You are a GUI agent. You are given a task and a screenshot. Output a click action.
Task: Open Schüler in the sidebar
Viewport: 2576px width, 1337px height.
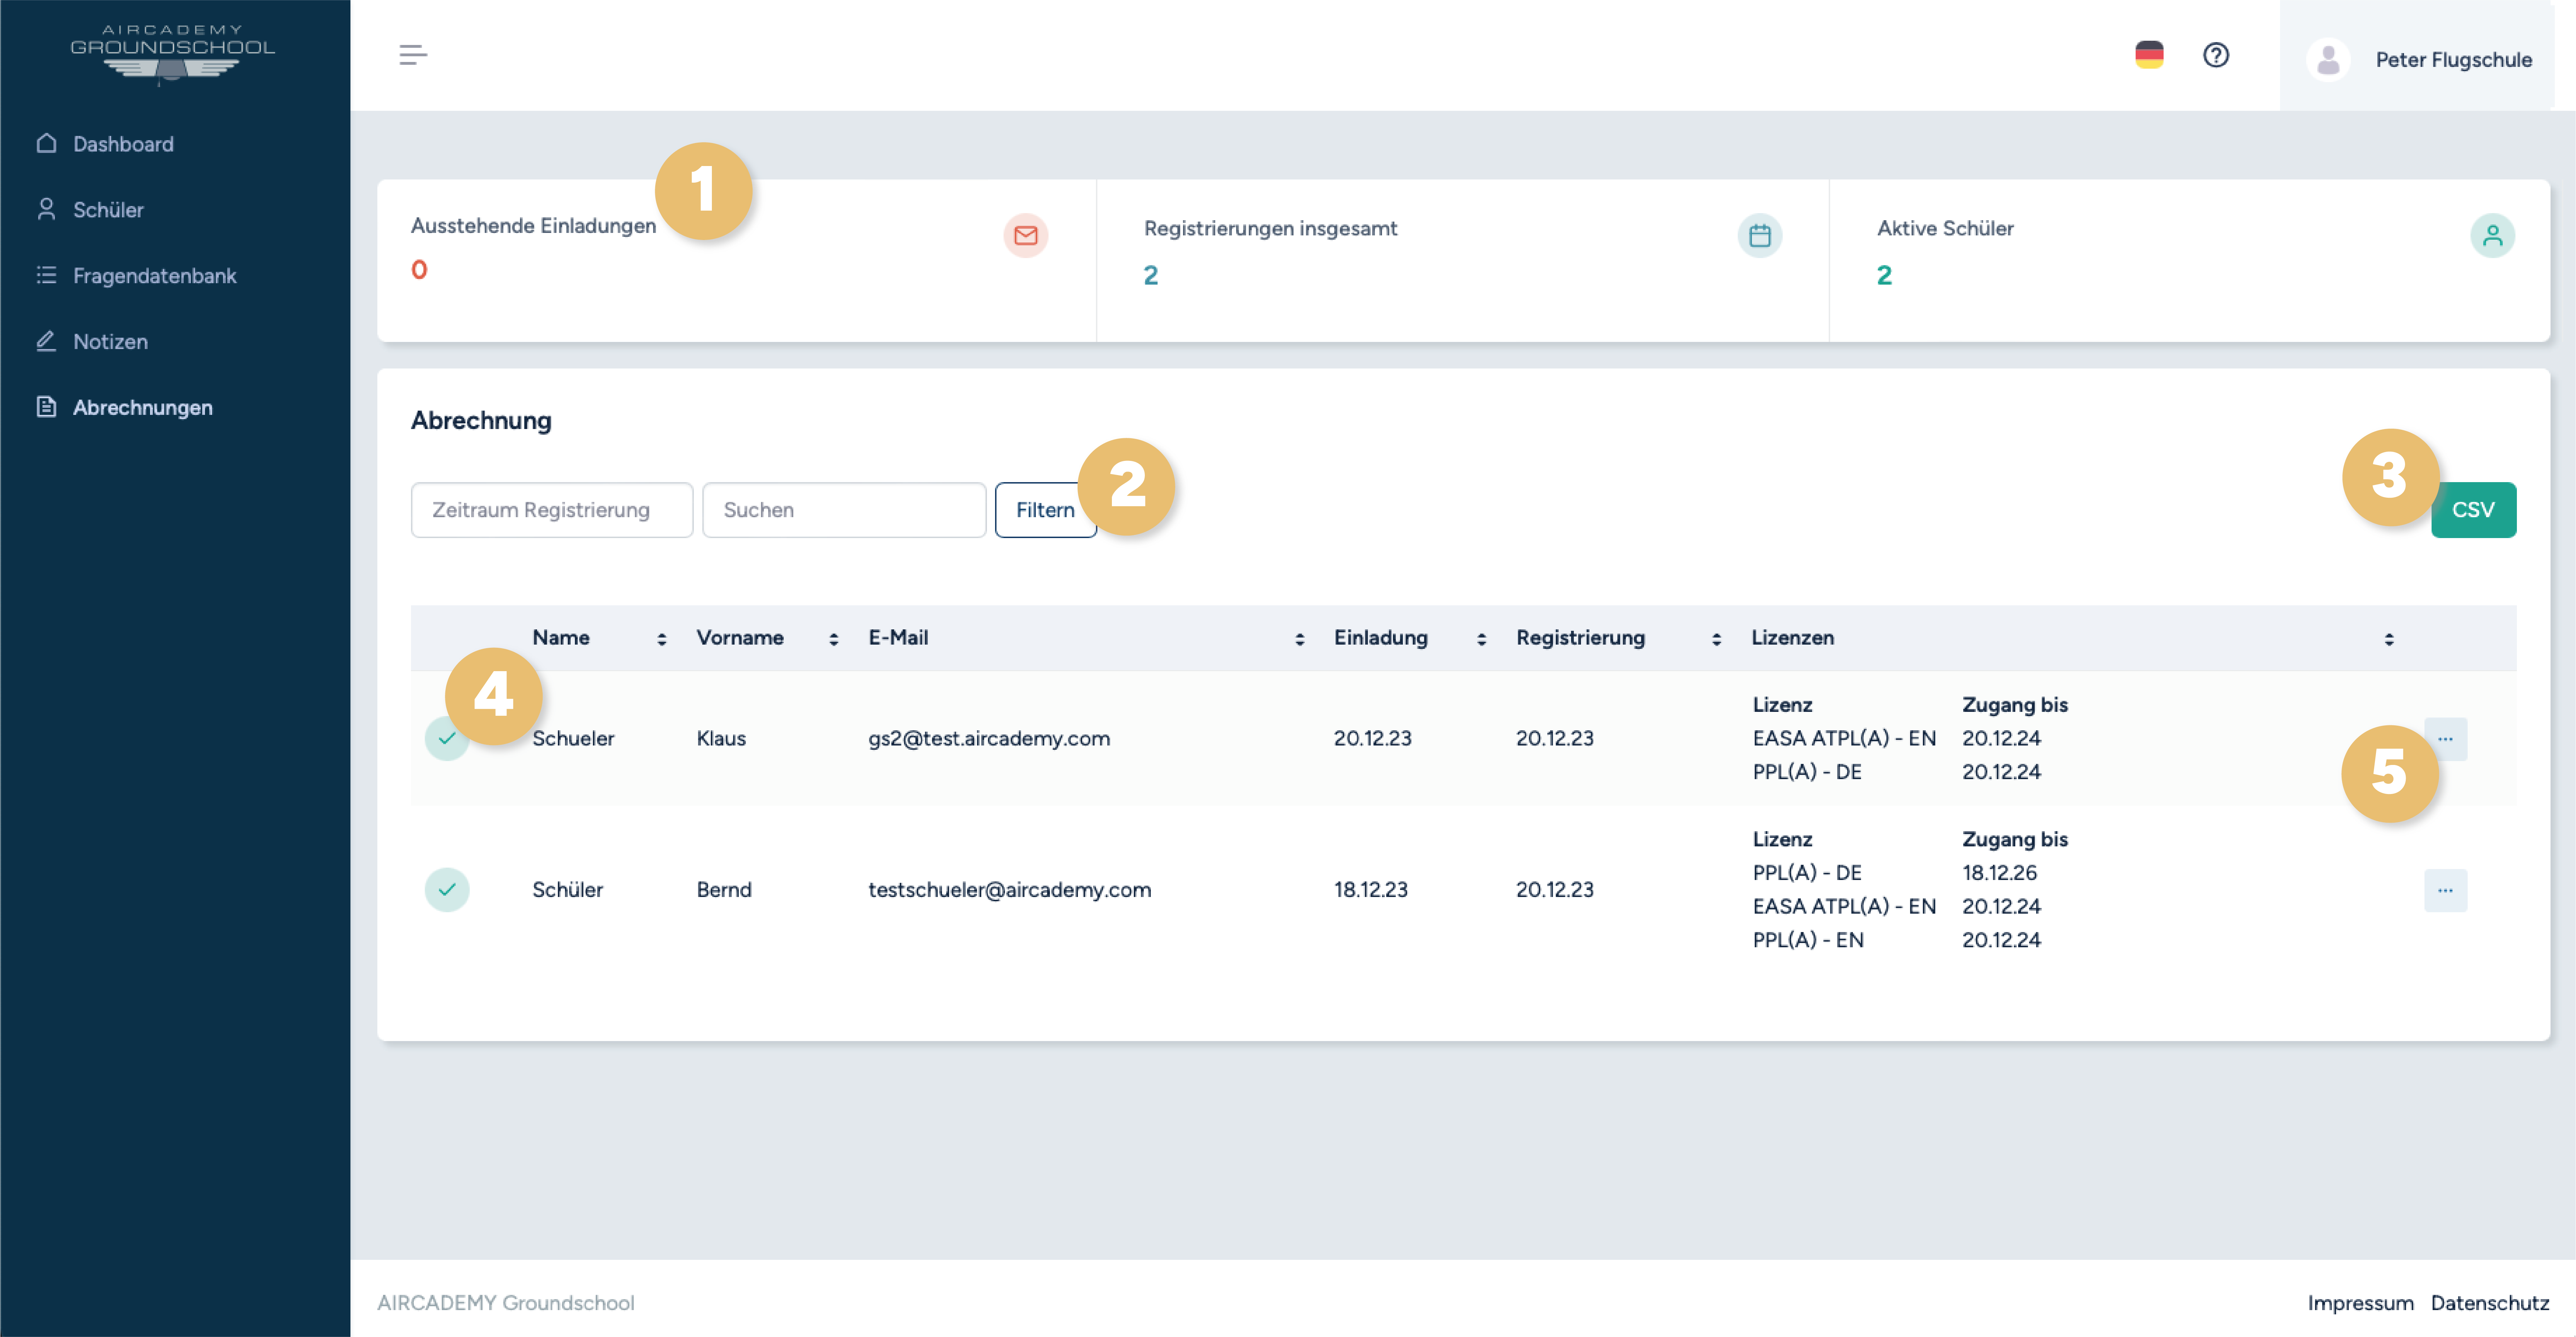(108, 210)
